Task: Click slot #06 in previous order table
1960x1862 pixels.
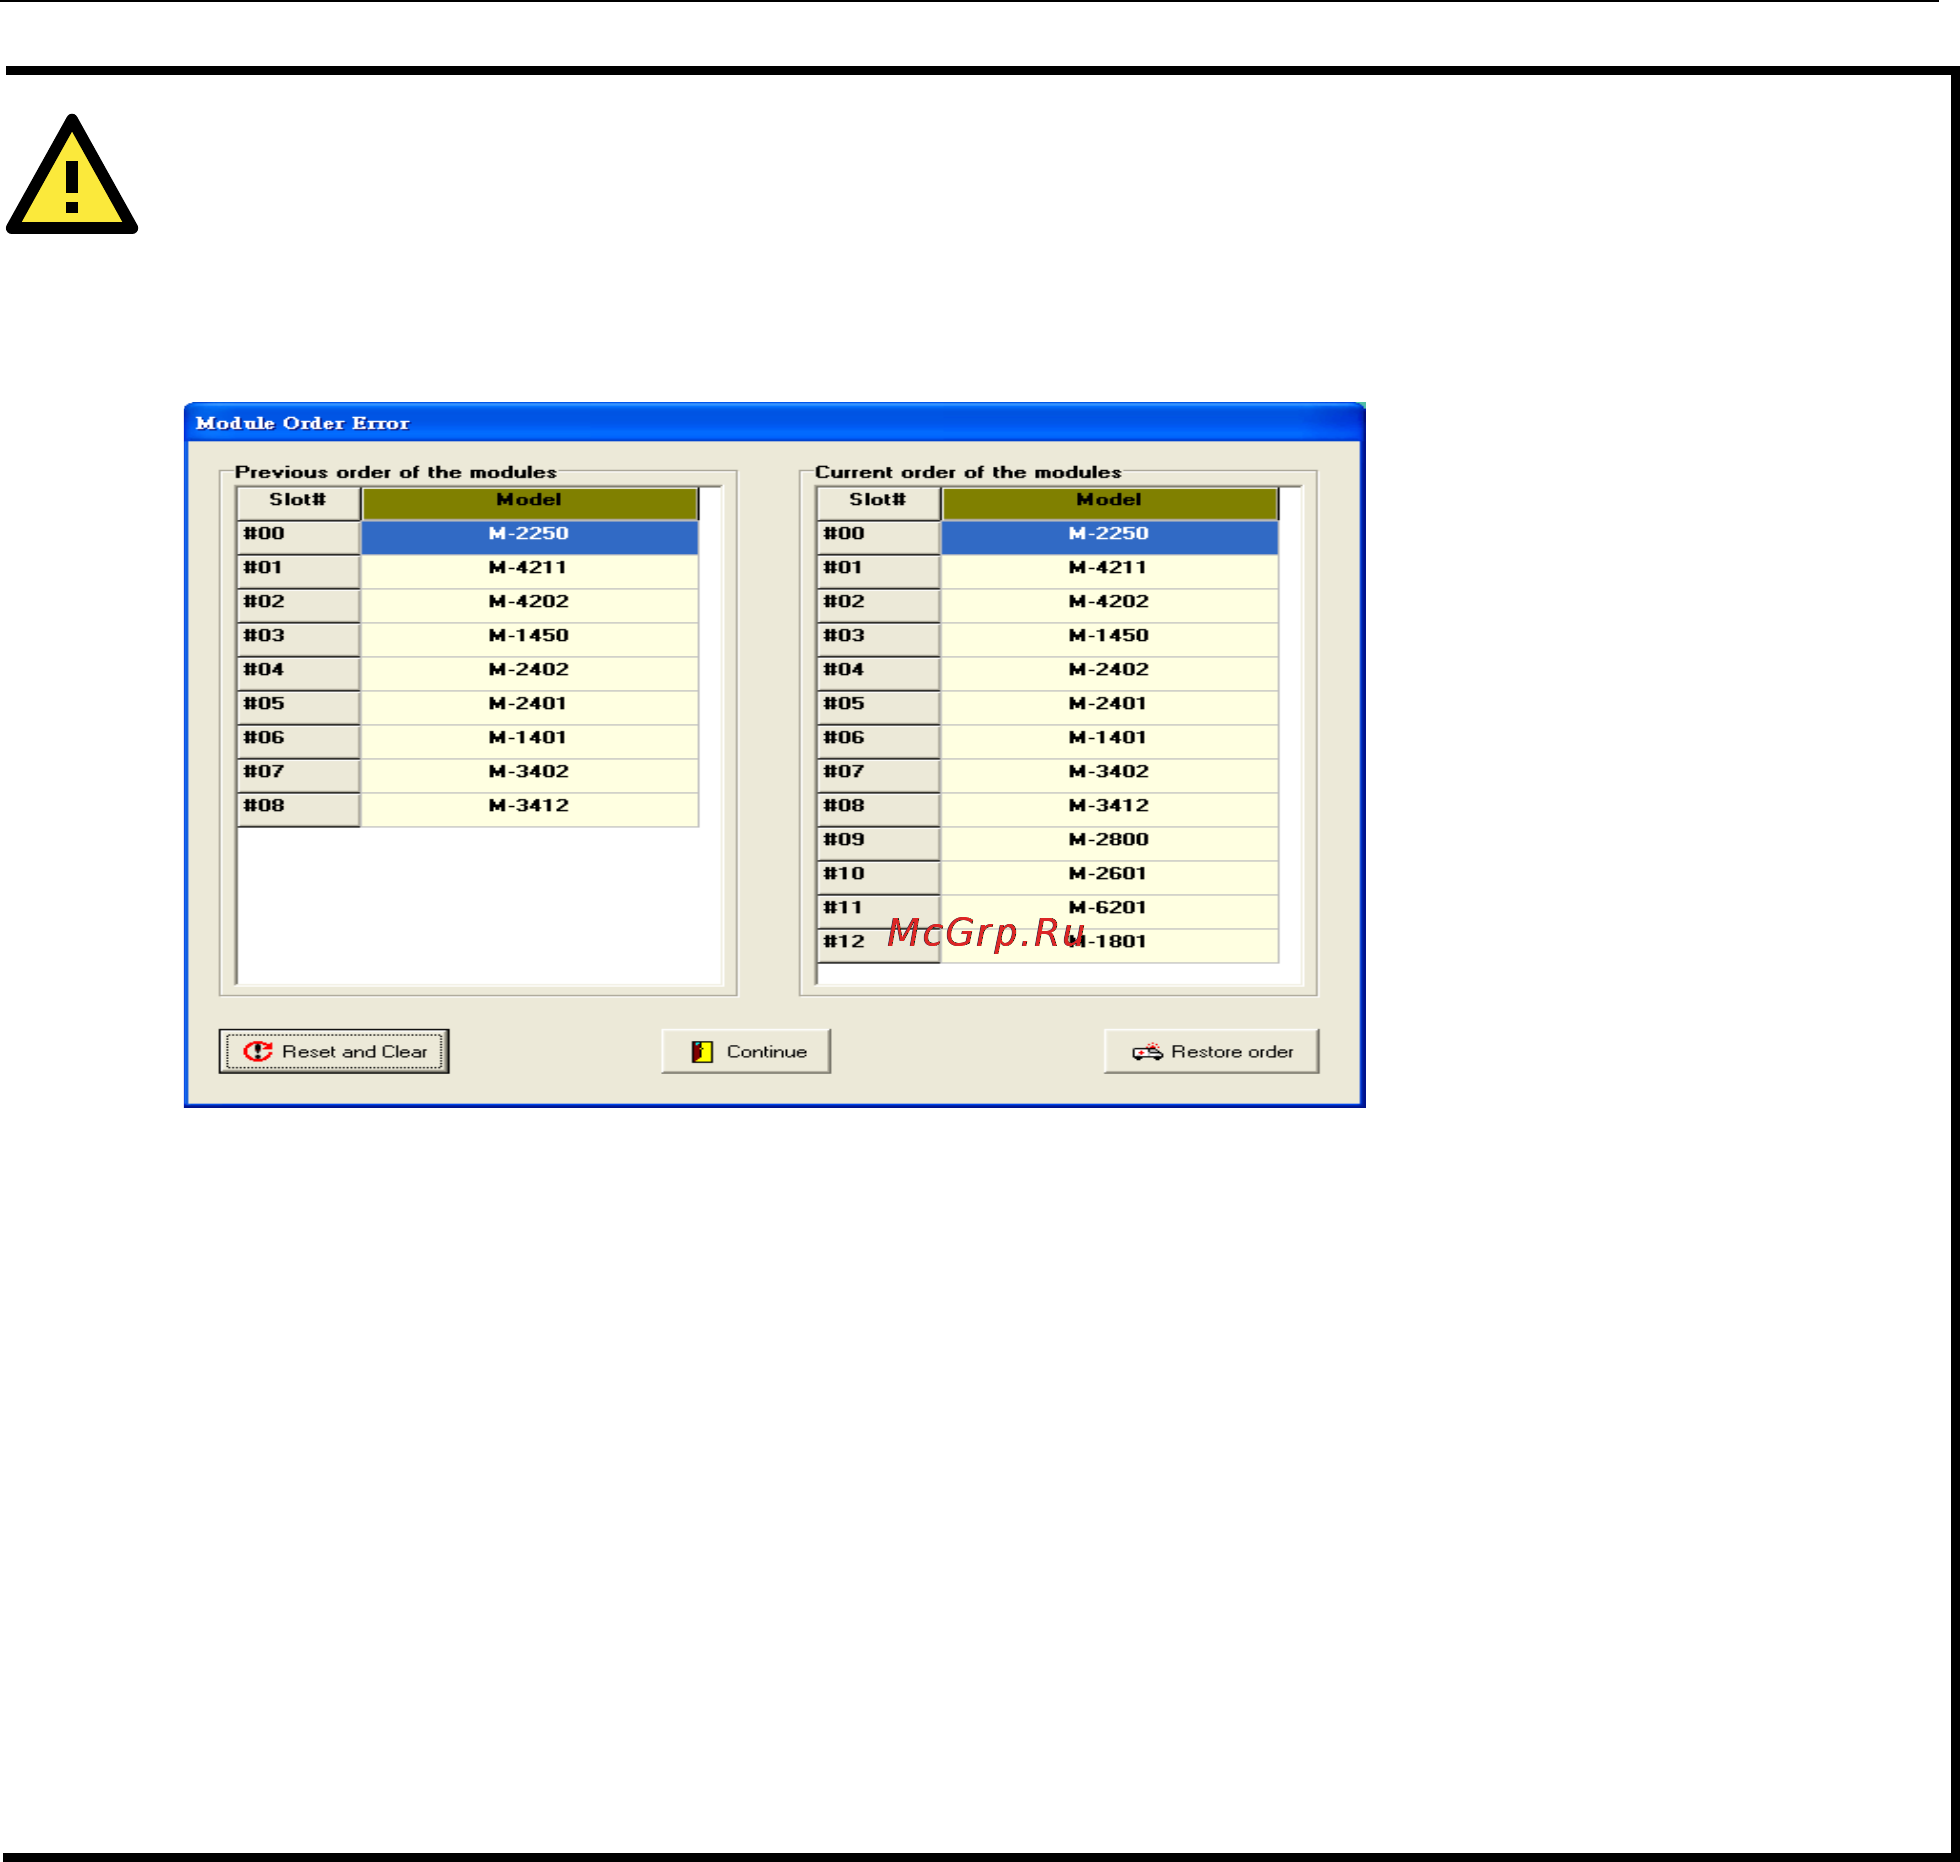Action: click(298, 741)
